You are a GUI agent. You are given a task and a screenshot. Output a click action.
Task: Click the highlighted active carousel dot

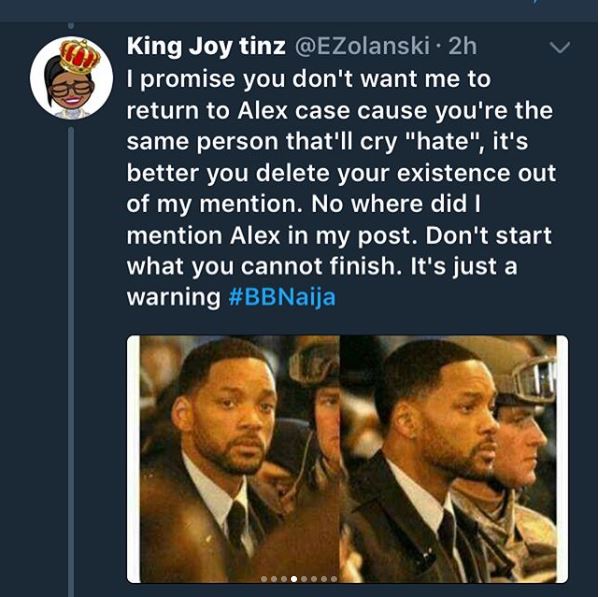pyautogui.click(x=293, y=579)
